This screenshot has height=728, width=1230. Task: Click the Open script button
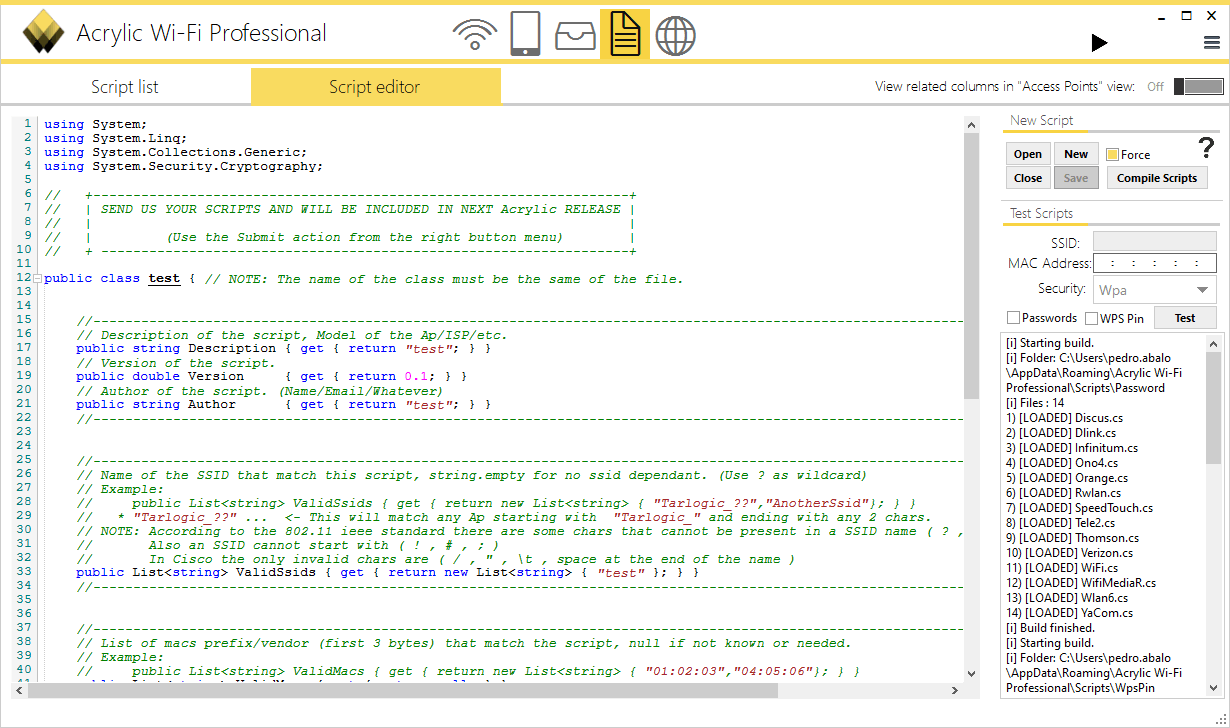[x=1028, y=154]
